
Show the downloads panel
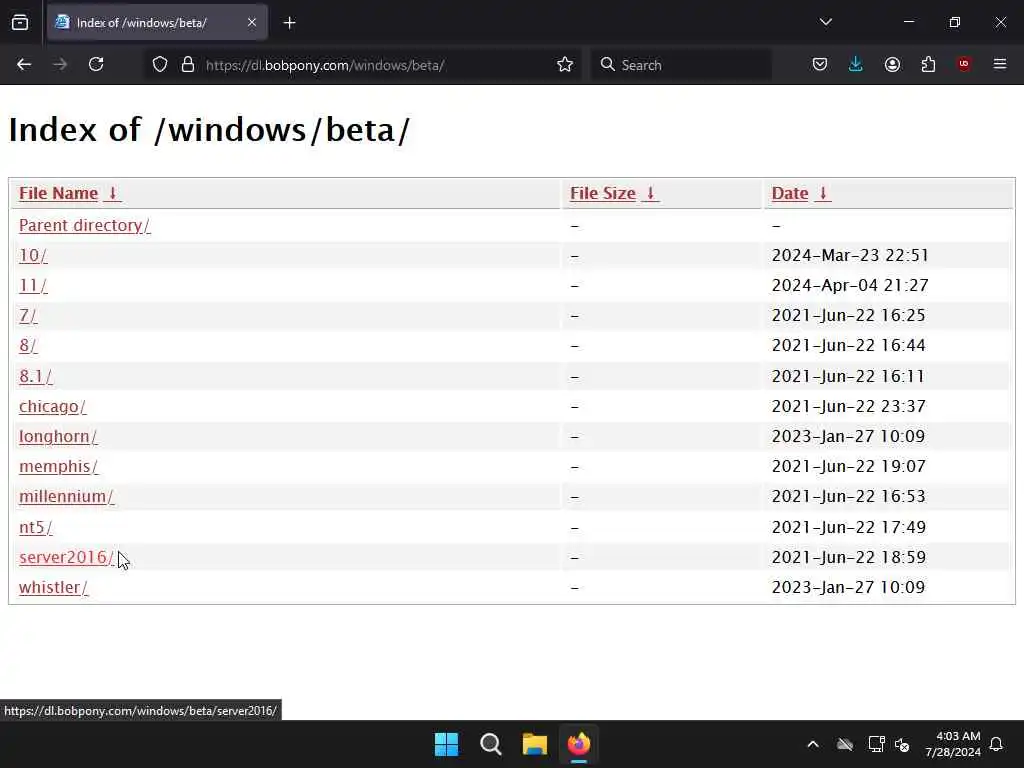point(856,64)
